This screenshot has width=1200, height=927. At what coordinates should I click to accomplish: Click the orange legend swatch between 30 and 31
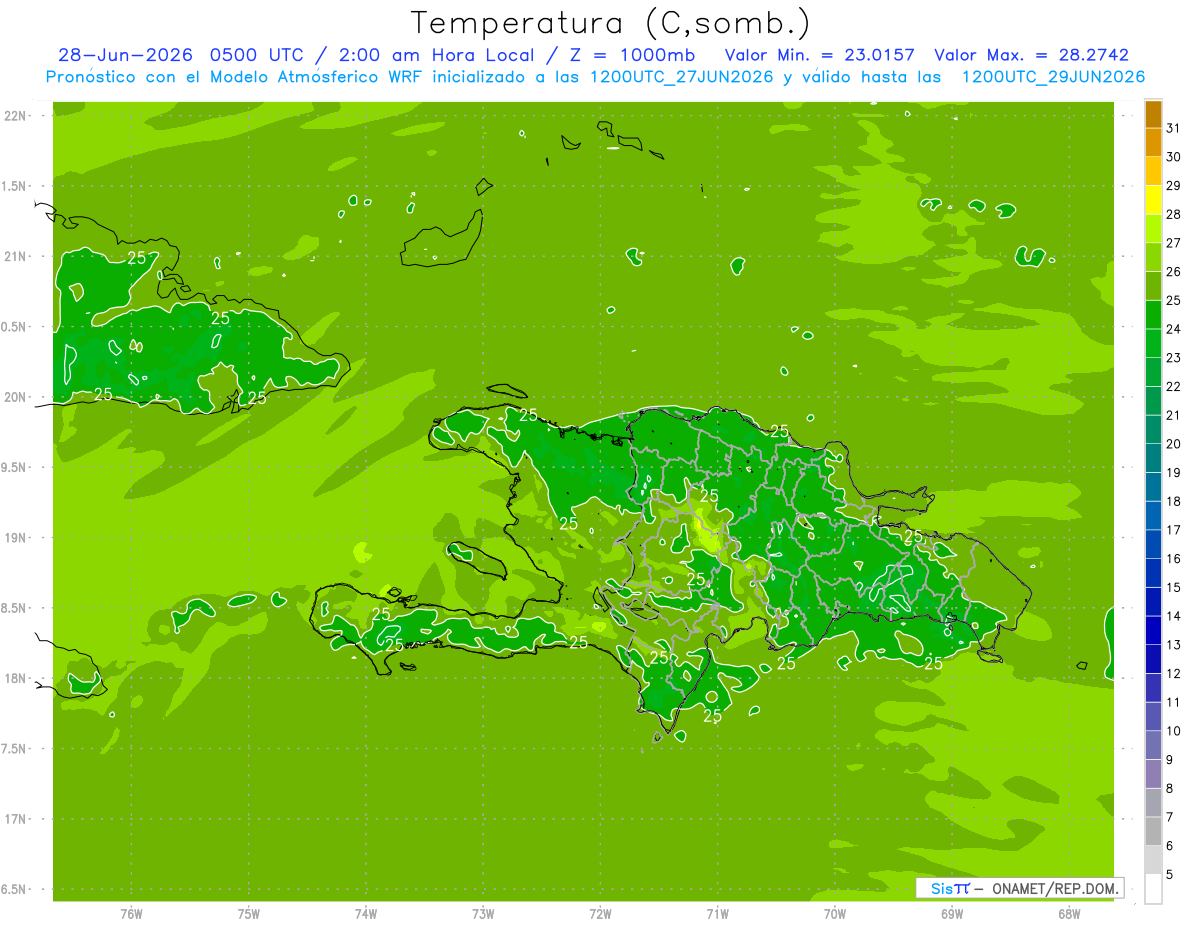tap(1153, 142)
